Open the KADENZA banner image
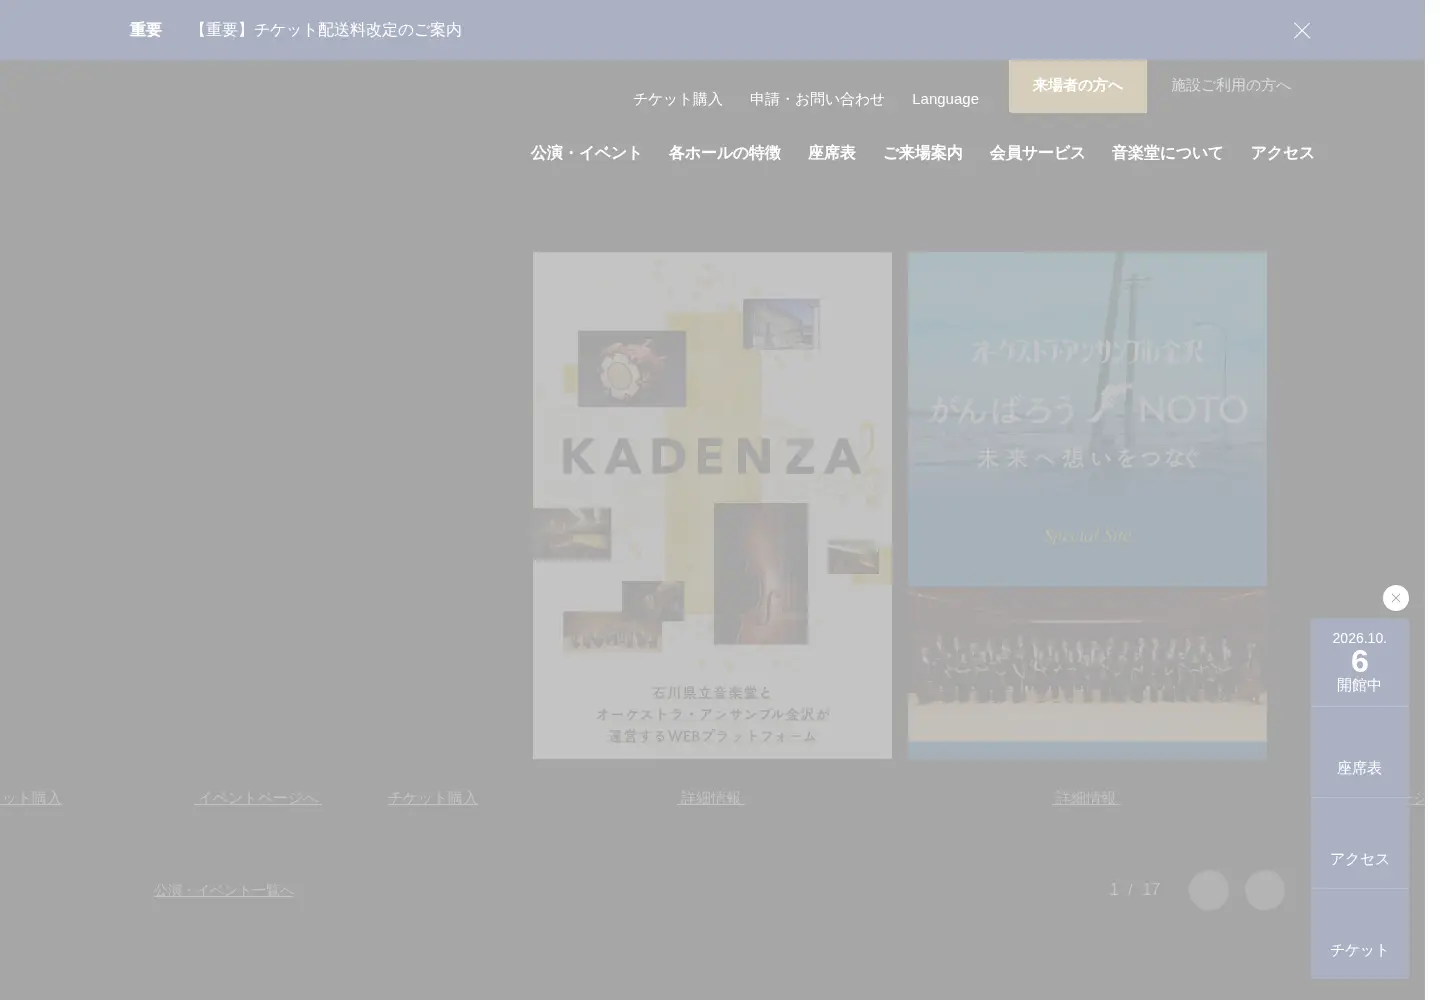 click(712, 505)
